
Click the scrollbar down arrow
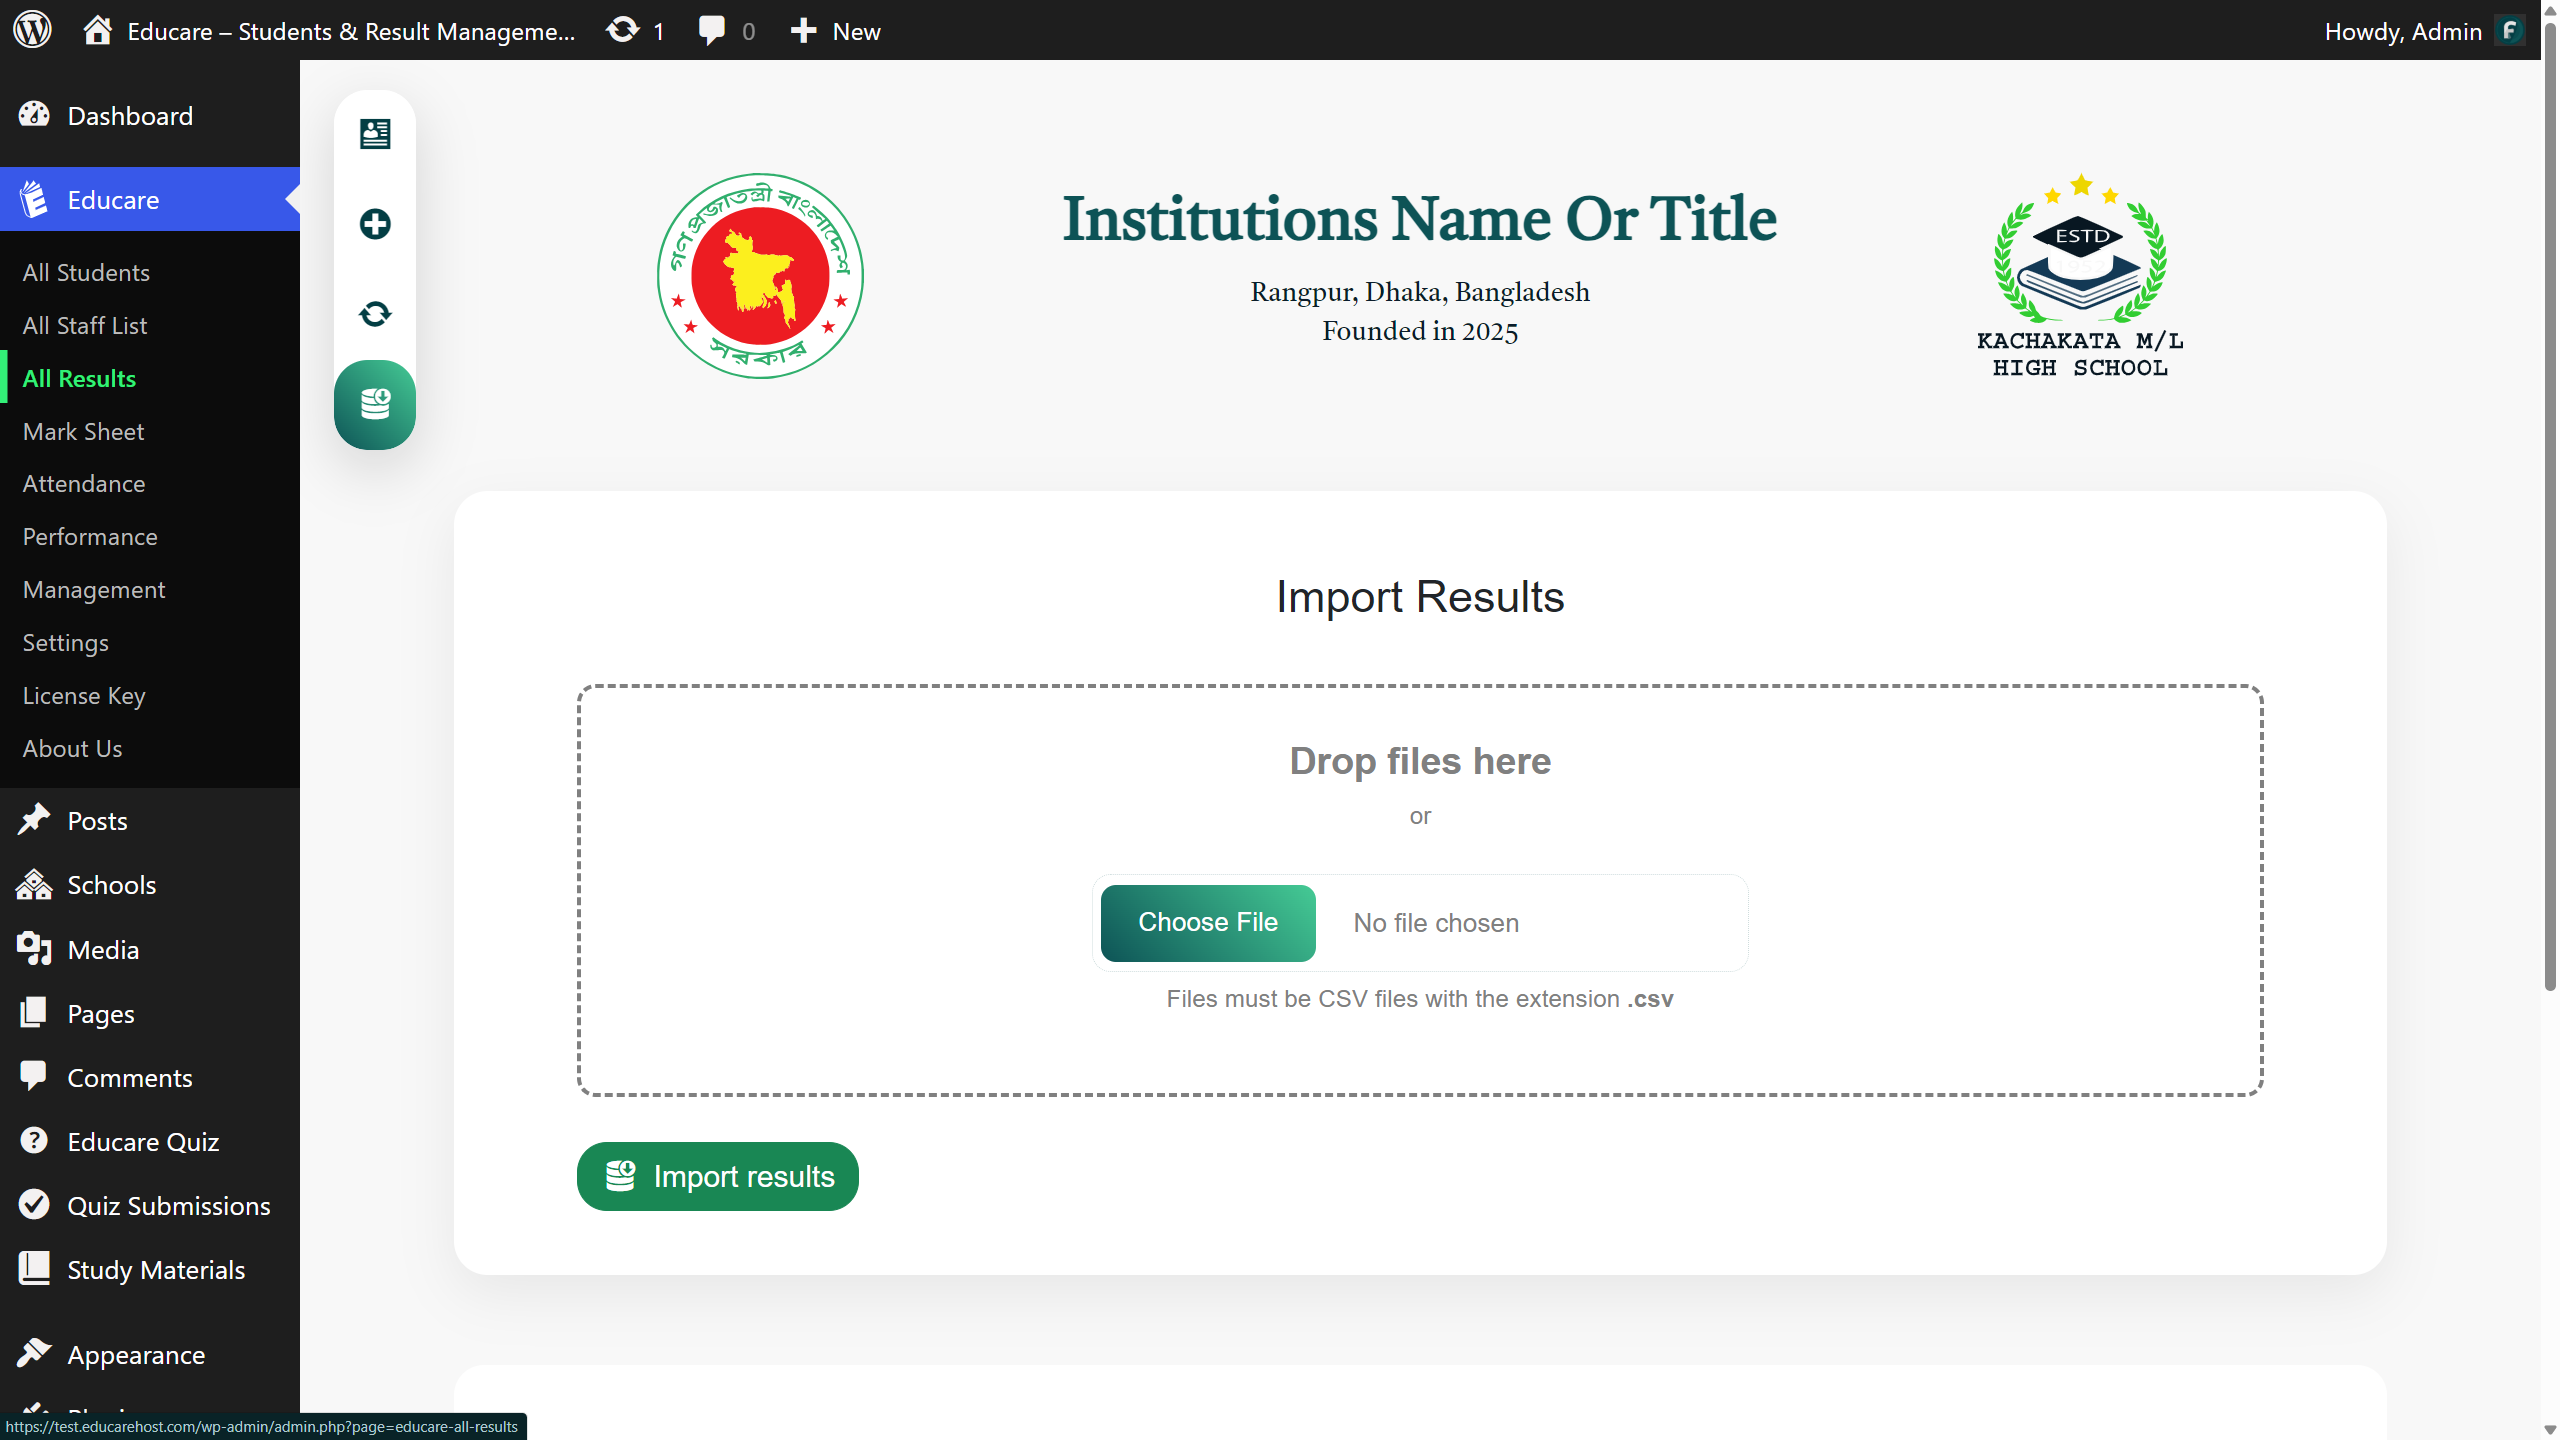(2550, 1429)
